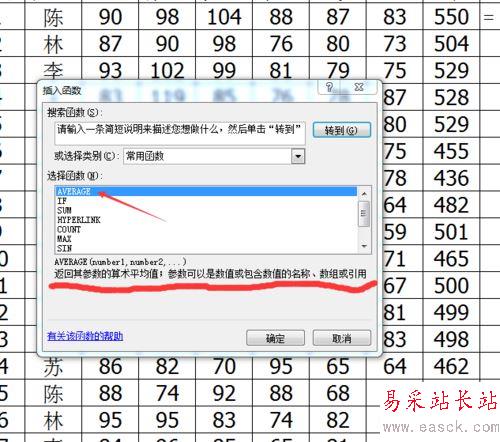Cancel with the 取消 button
Screen dimensions: 500x442
342,338
